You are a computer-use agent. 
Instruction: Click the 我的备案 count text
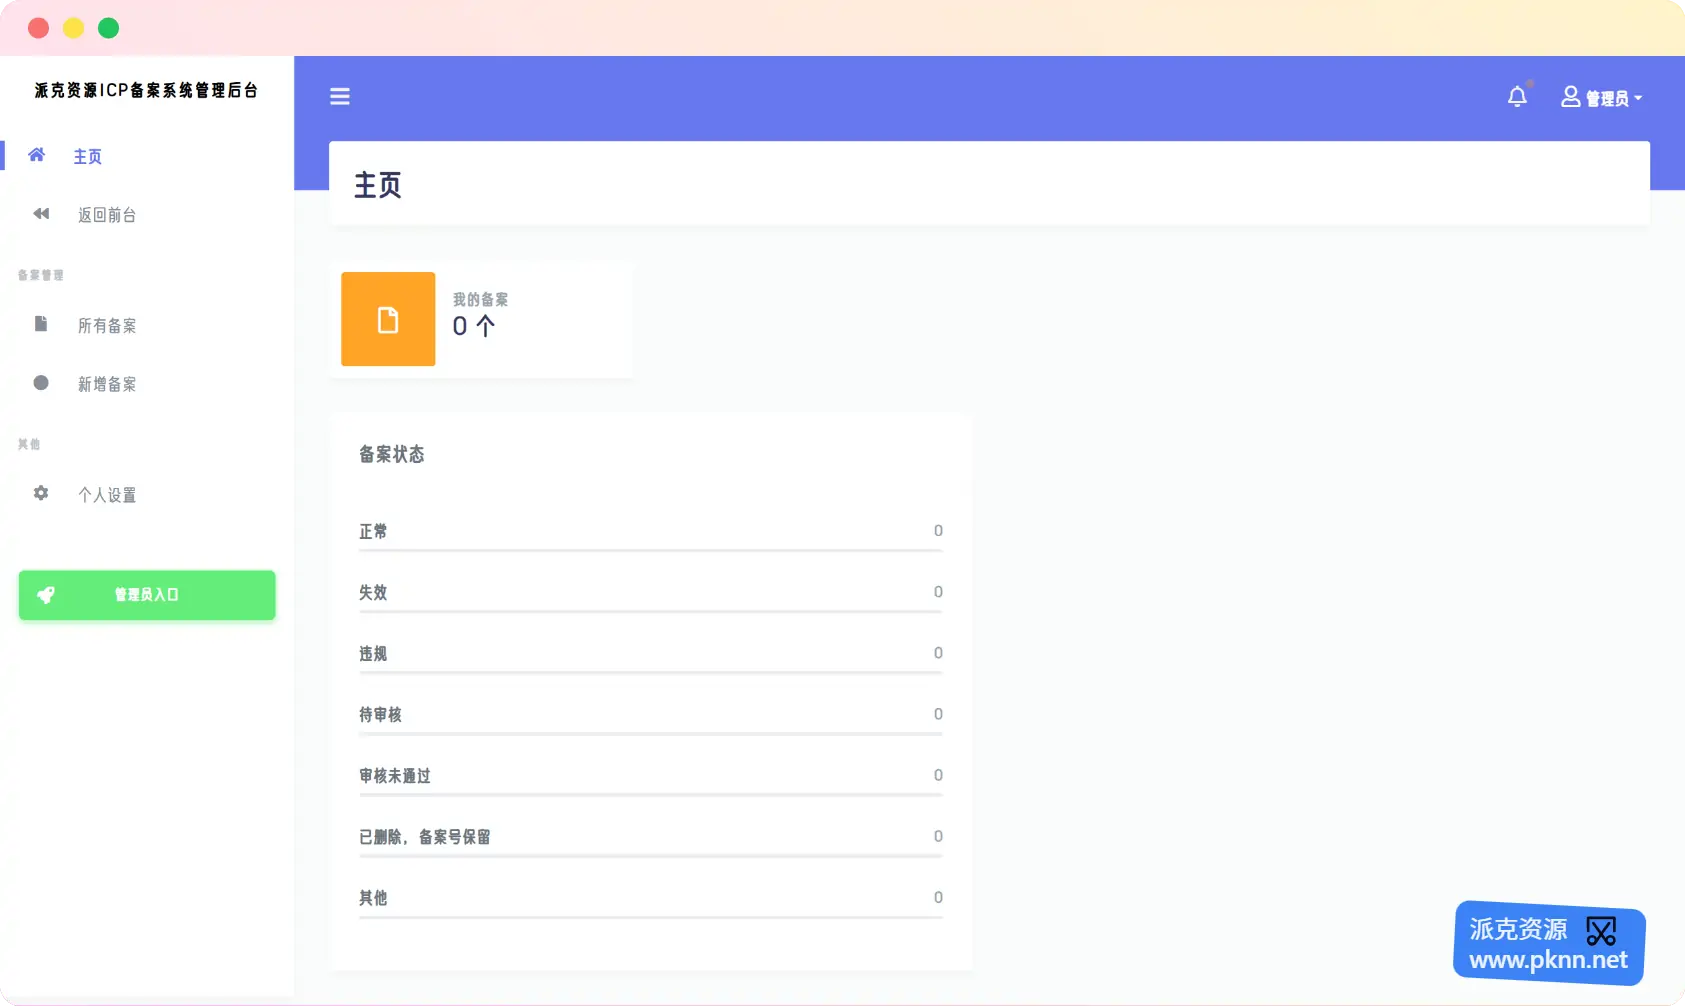point(474,326)
